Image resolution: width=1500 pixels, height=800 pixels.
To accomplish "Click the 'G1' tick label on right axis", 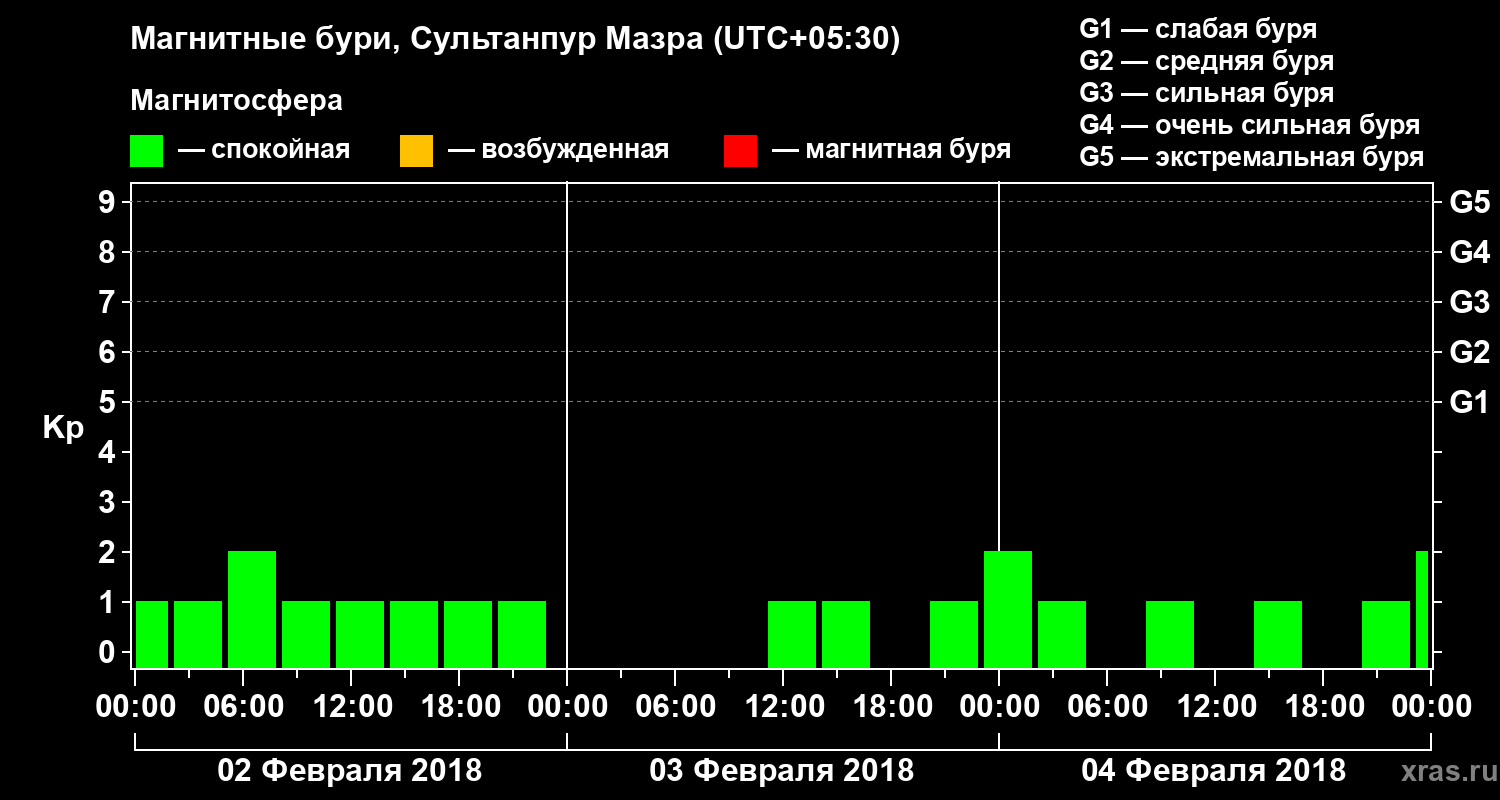I will pos(1469,403).
